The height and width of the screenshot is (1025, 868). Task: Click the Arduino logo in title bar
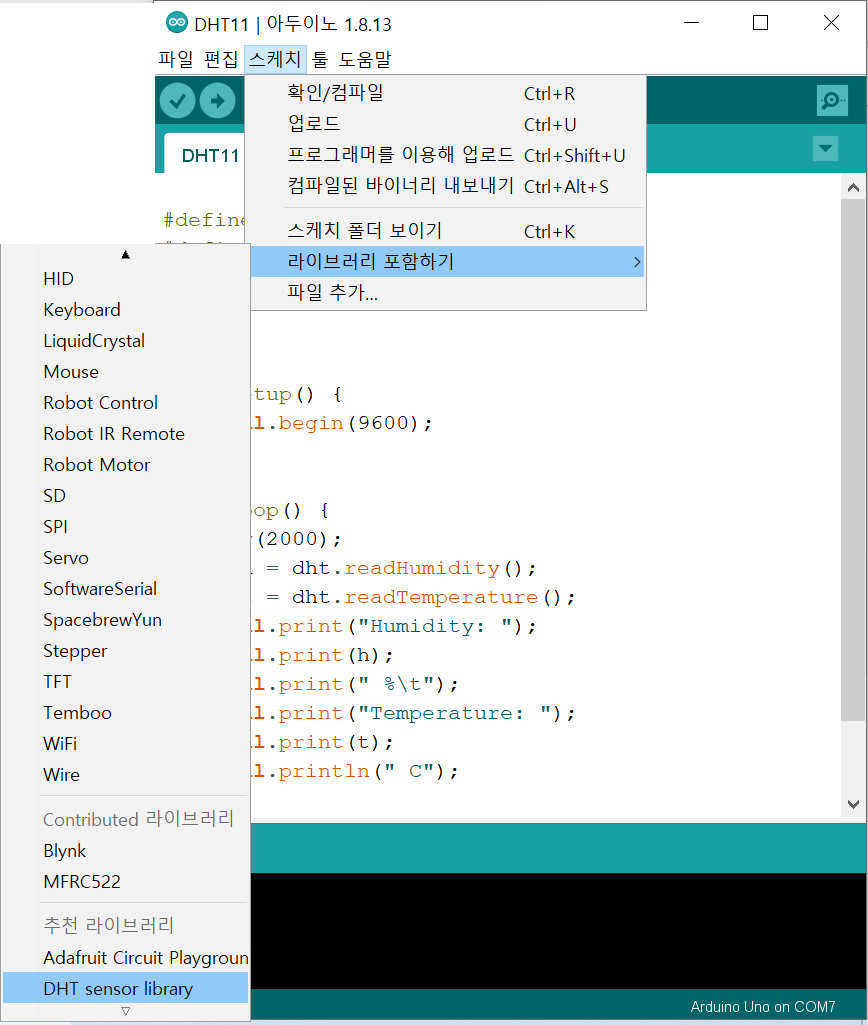pos(176,23)
